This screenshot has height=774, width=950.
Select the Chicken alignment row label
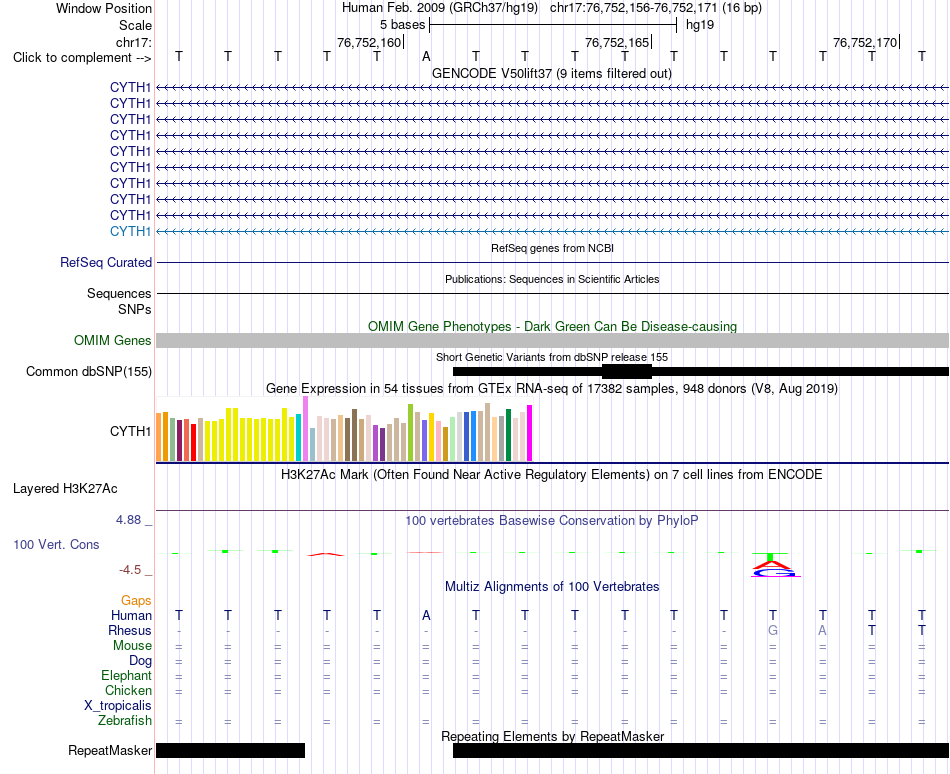(x=128, y=691)
